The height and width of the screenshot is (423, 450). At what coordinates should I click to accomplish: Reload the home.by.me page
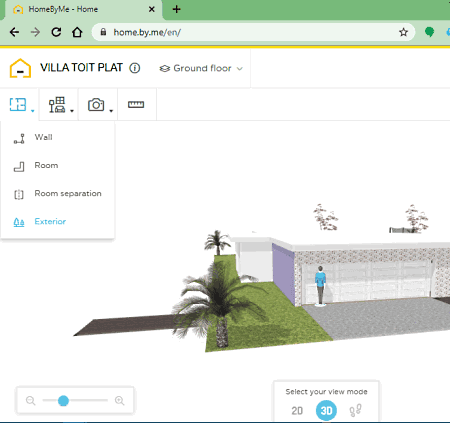(56, 32)
